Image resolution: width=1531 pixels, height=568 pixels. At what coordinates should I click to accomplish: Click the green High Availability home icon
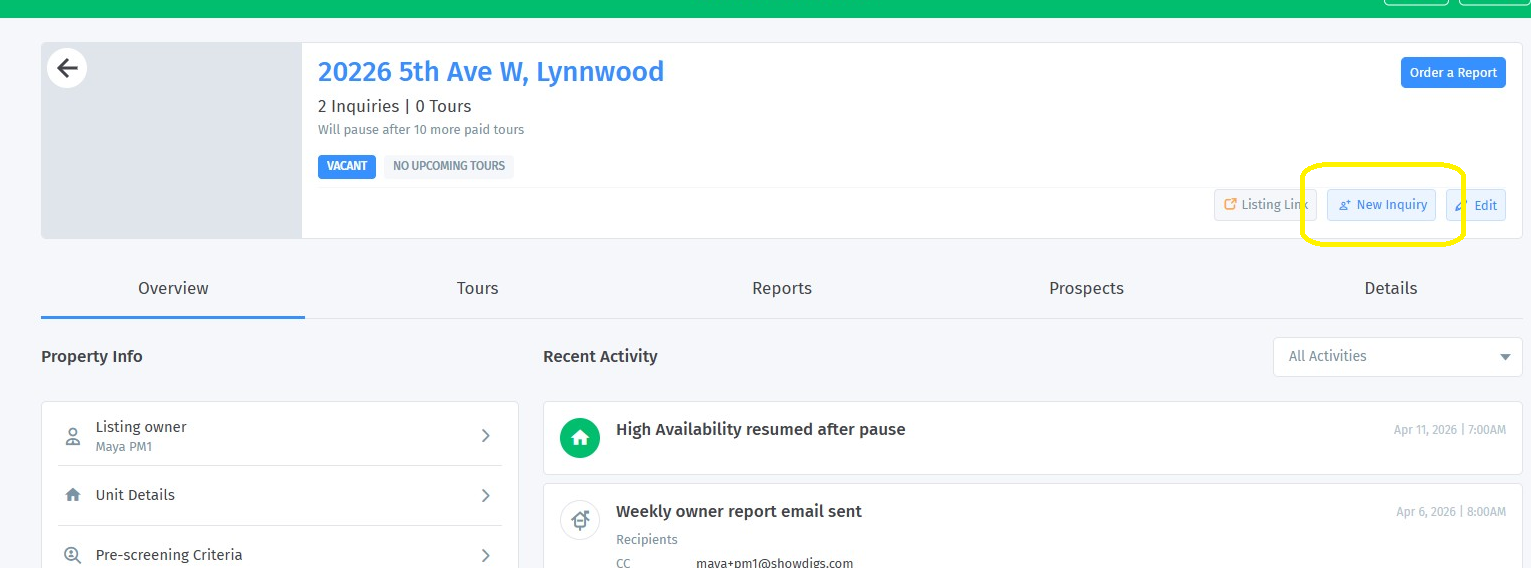click(580, 438)
